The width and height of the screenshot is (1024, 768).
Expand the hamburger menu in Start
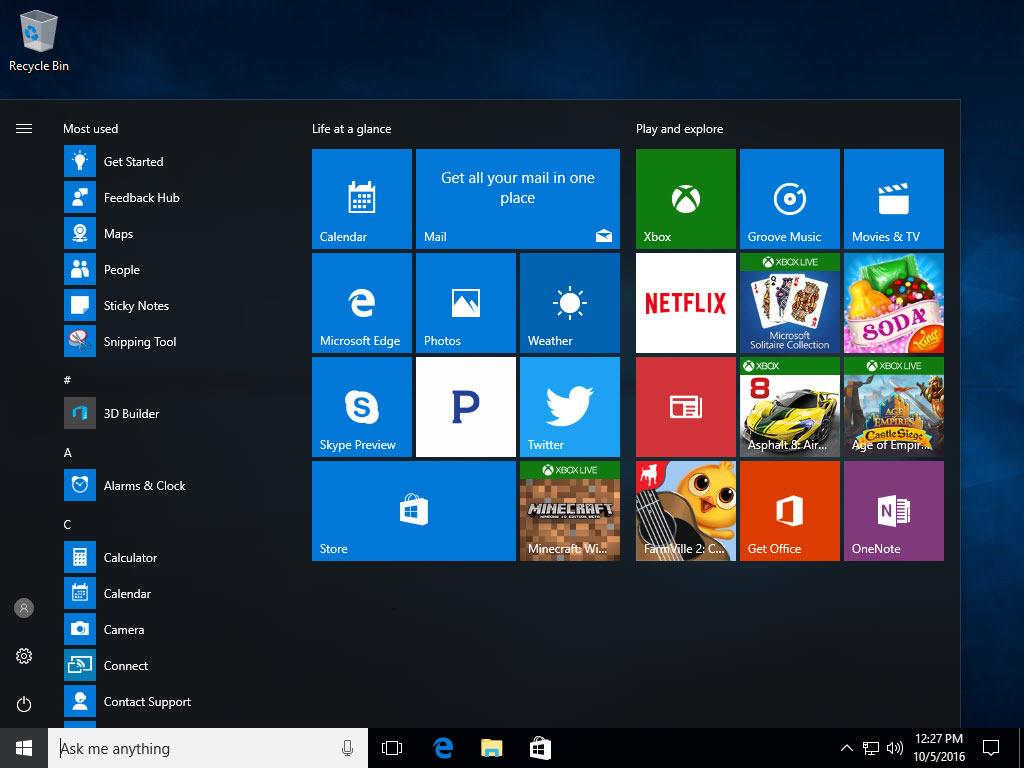tap(24, 129)
